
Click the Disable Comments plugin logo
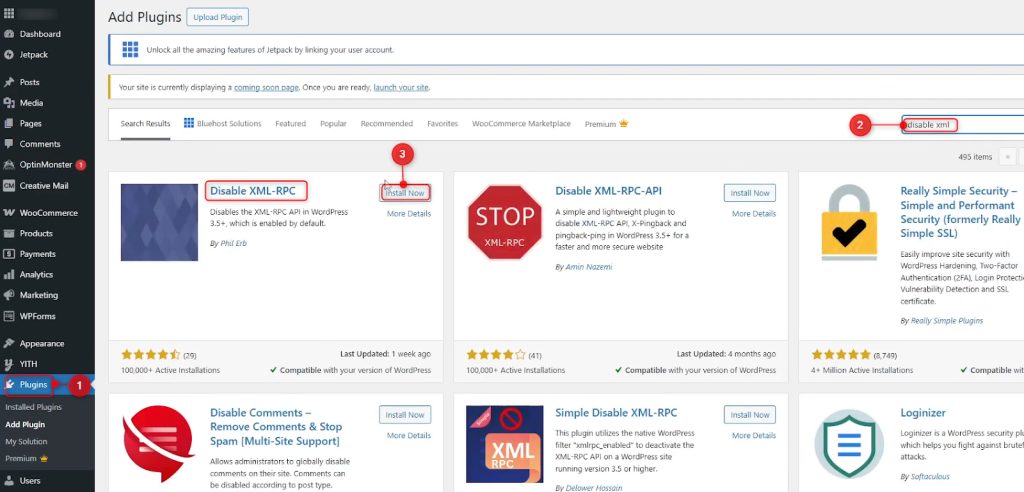160,444
